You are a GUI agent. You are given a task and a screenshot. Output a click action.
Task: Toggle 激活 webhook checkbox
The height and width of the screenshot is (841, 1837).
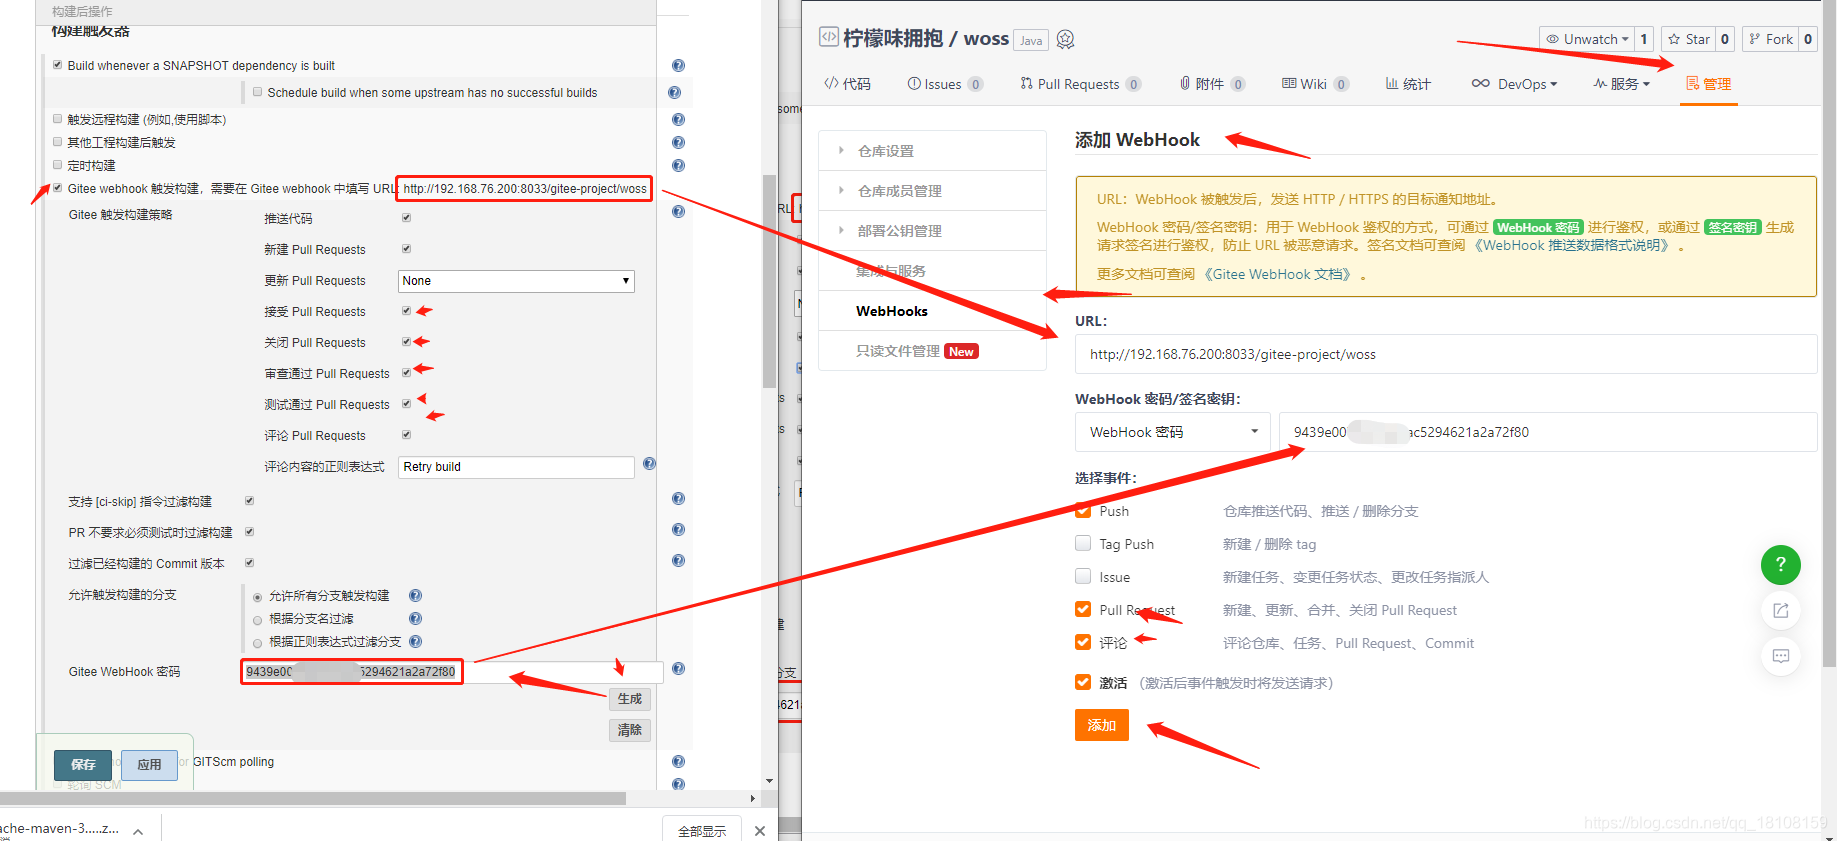1083,682
